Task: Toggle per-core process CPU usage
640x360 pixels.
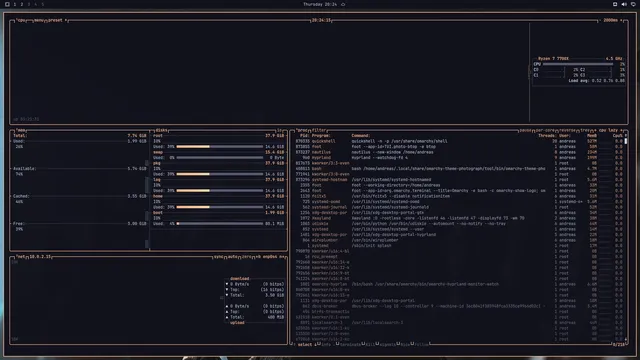Action: coord(545,130)
